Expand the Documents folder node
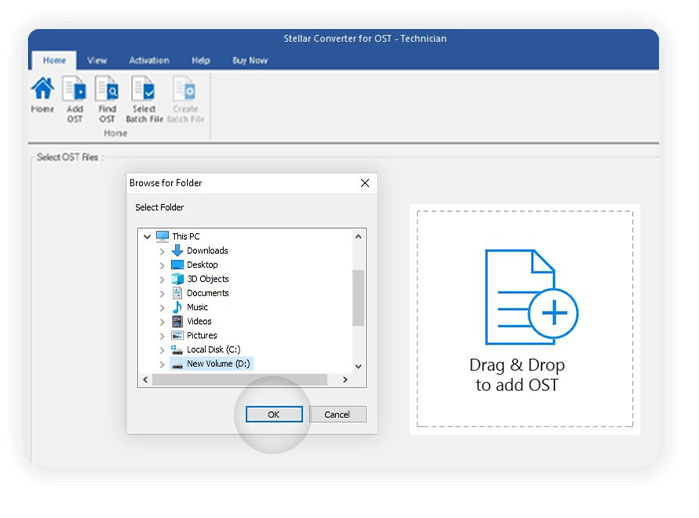 (162, 294)
